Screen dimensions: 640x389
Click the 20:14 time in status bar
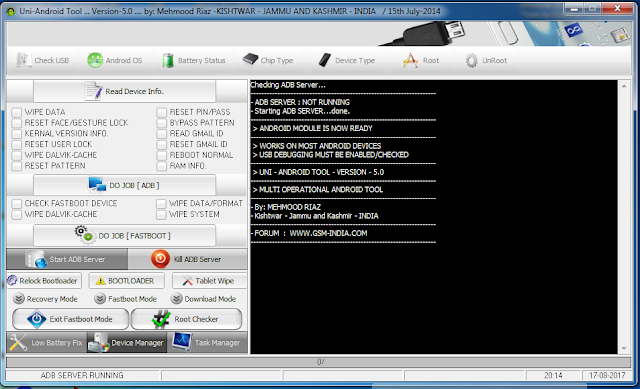pyautogui.click(x=553, y=375)
